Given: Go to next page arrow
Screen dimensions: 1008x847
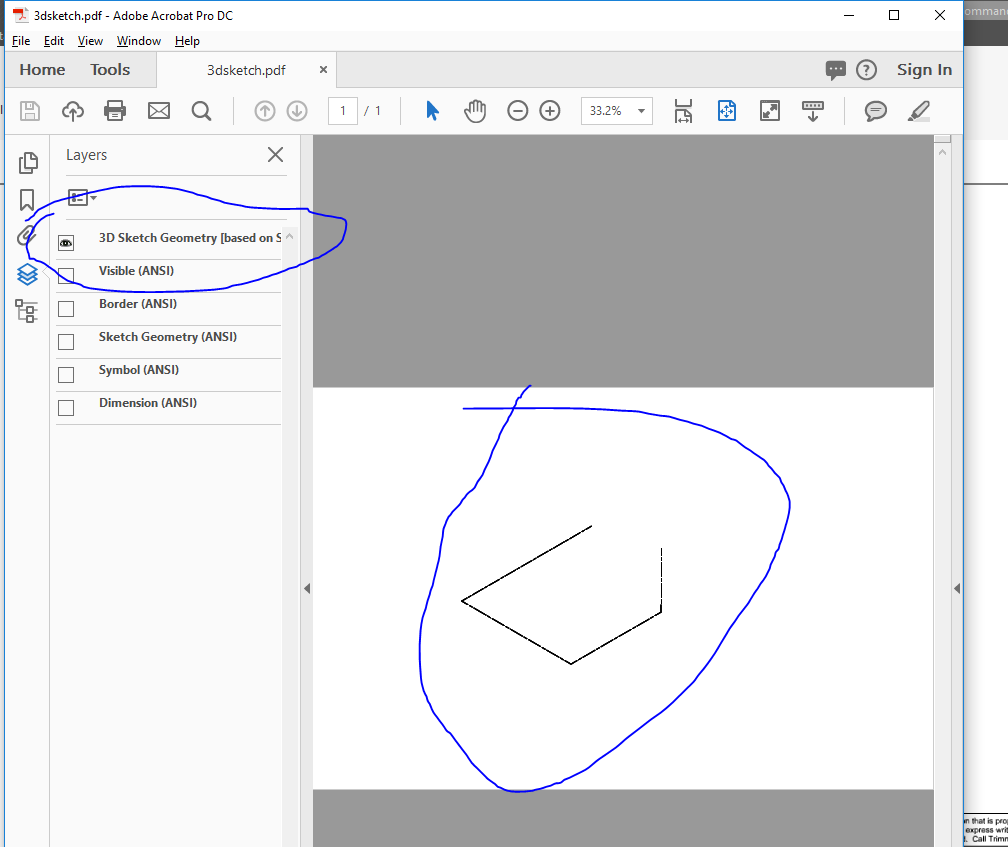Looking at the screenshot, I should (x=297, y=111).
